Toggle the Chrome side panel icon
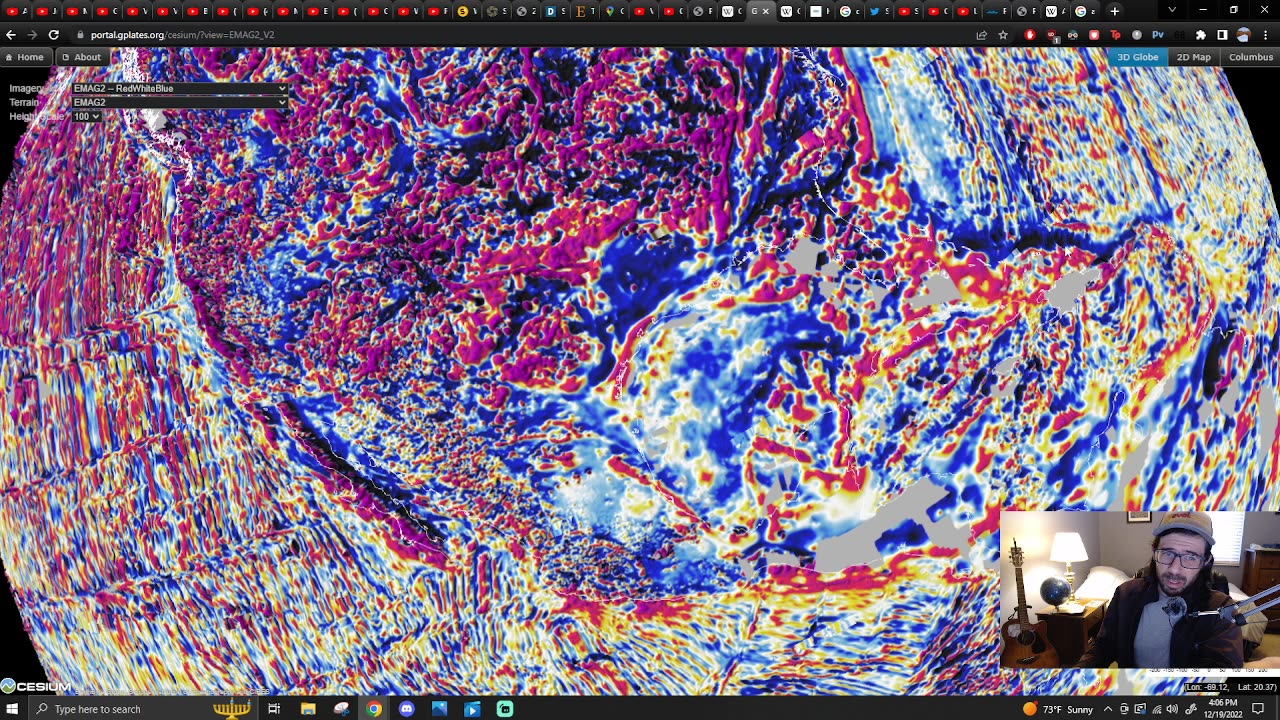The width and height of the screenshot is (1280, 720). coord(1222,35)
